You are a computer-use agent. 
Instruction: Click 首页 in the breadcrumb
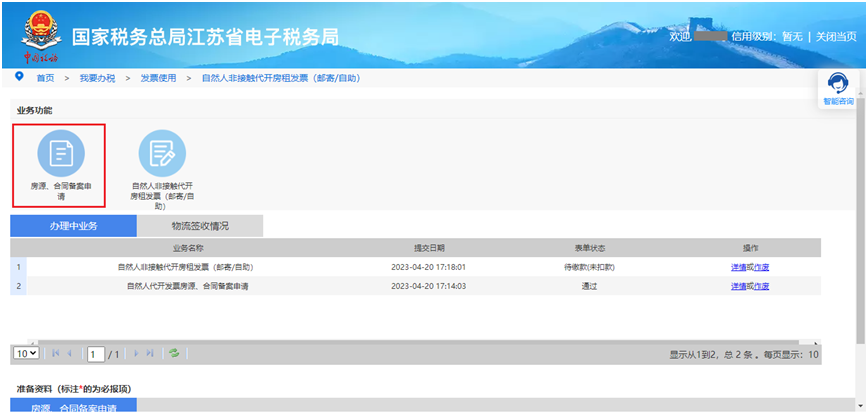pos(45,78)
